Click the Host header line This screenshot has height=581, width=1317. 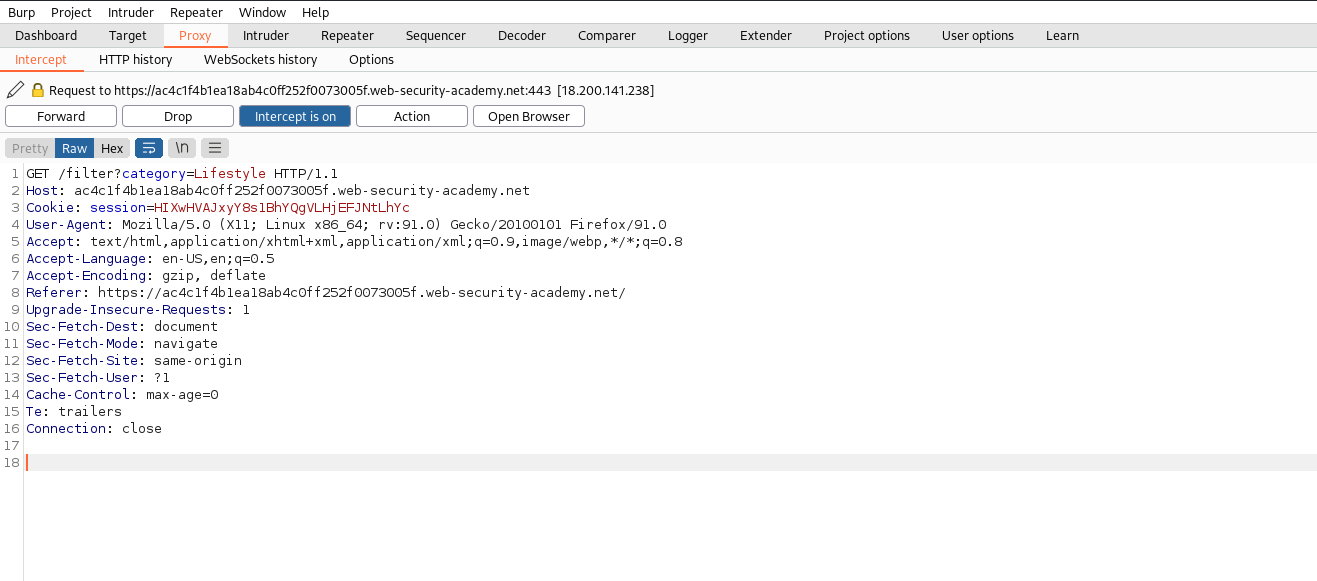coord(278,190)
